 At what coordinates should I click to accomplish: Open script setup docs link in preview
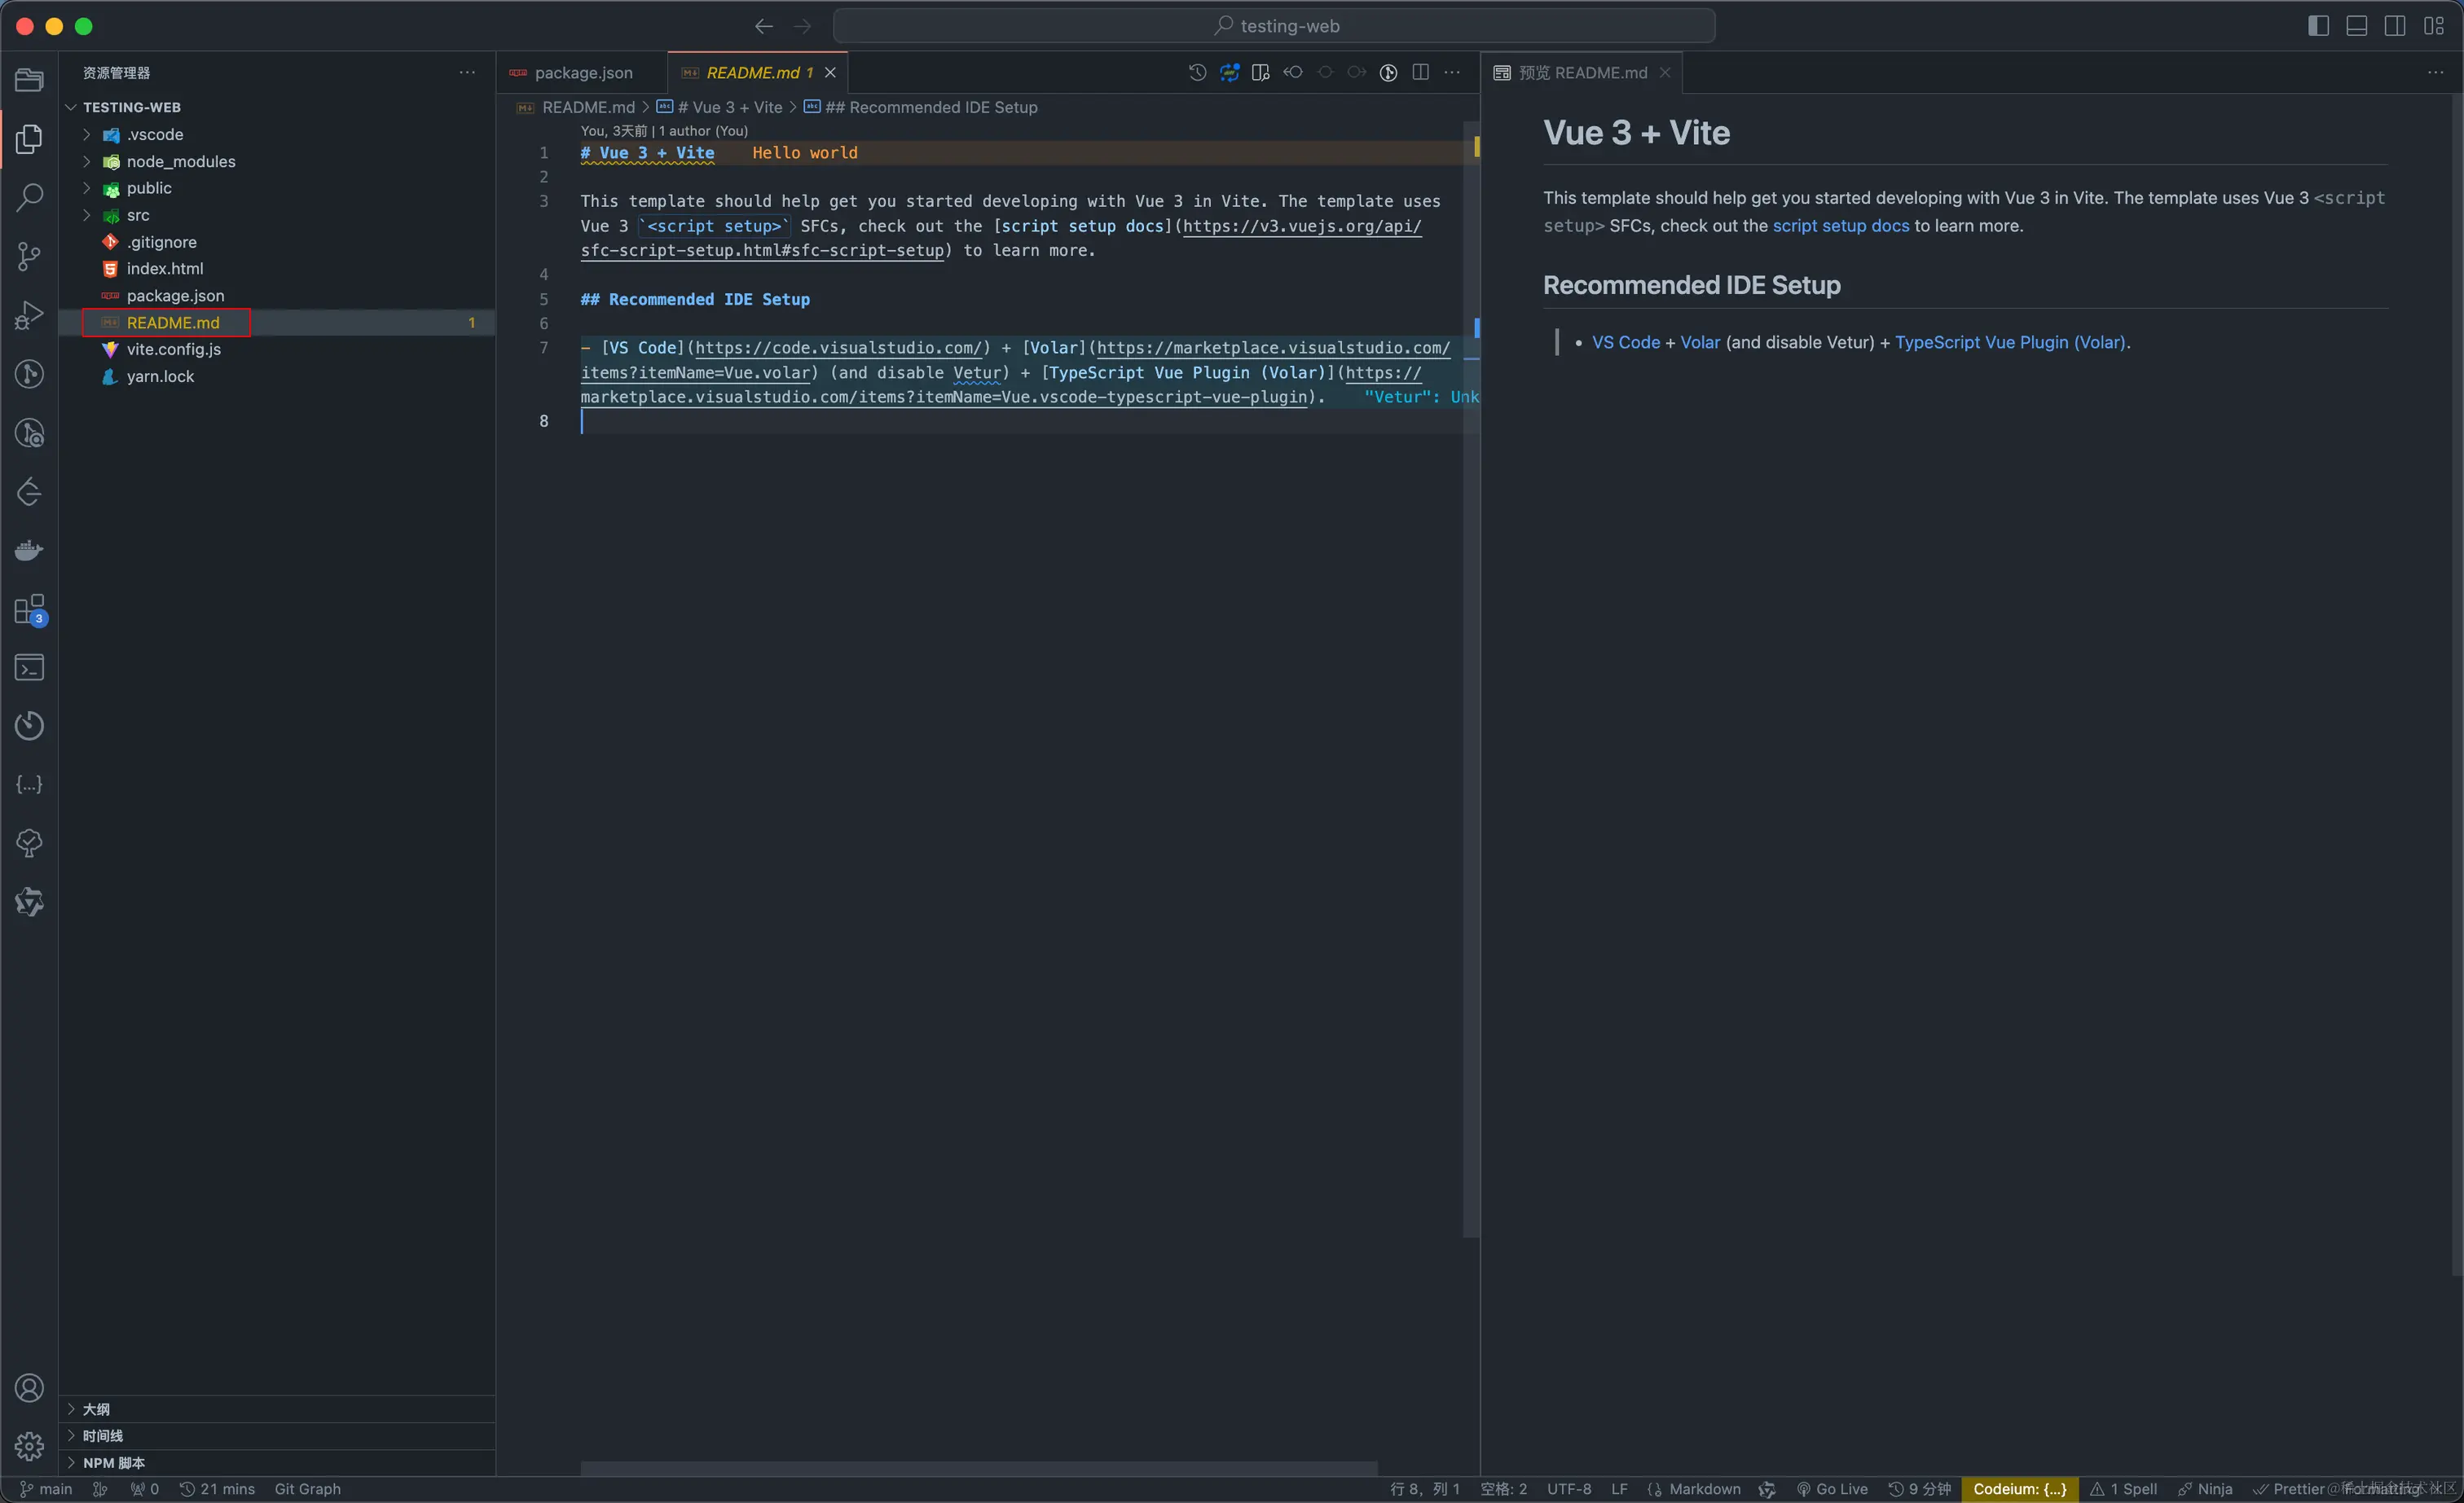(x=1840, y=226)
